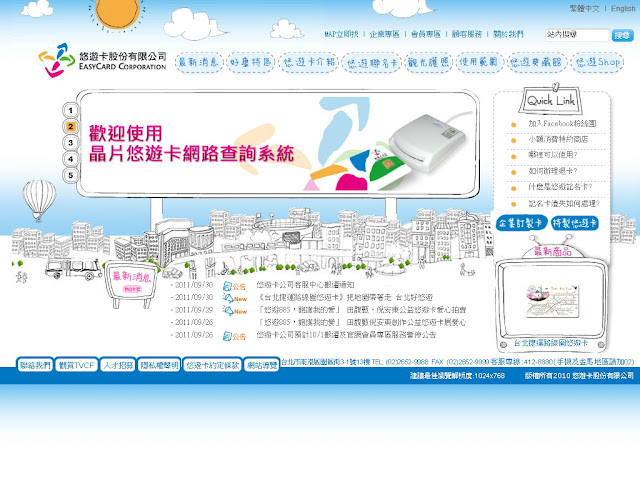The image size is (640, 480).
Task: Click the EasyCard Corporation logo
Action: click(102, 60)
